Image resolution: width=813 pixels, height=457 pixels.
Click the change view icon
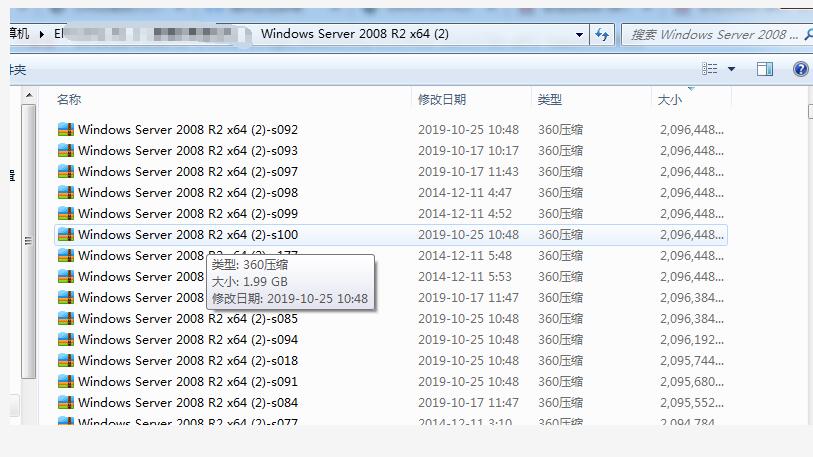click(710, 69)
